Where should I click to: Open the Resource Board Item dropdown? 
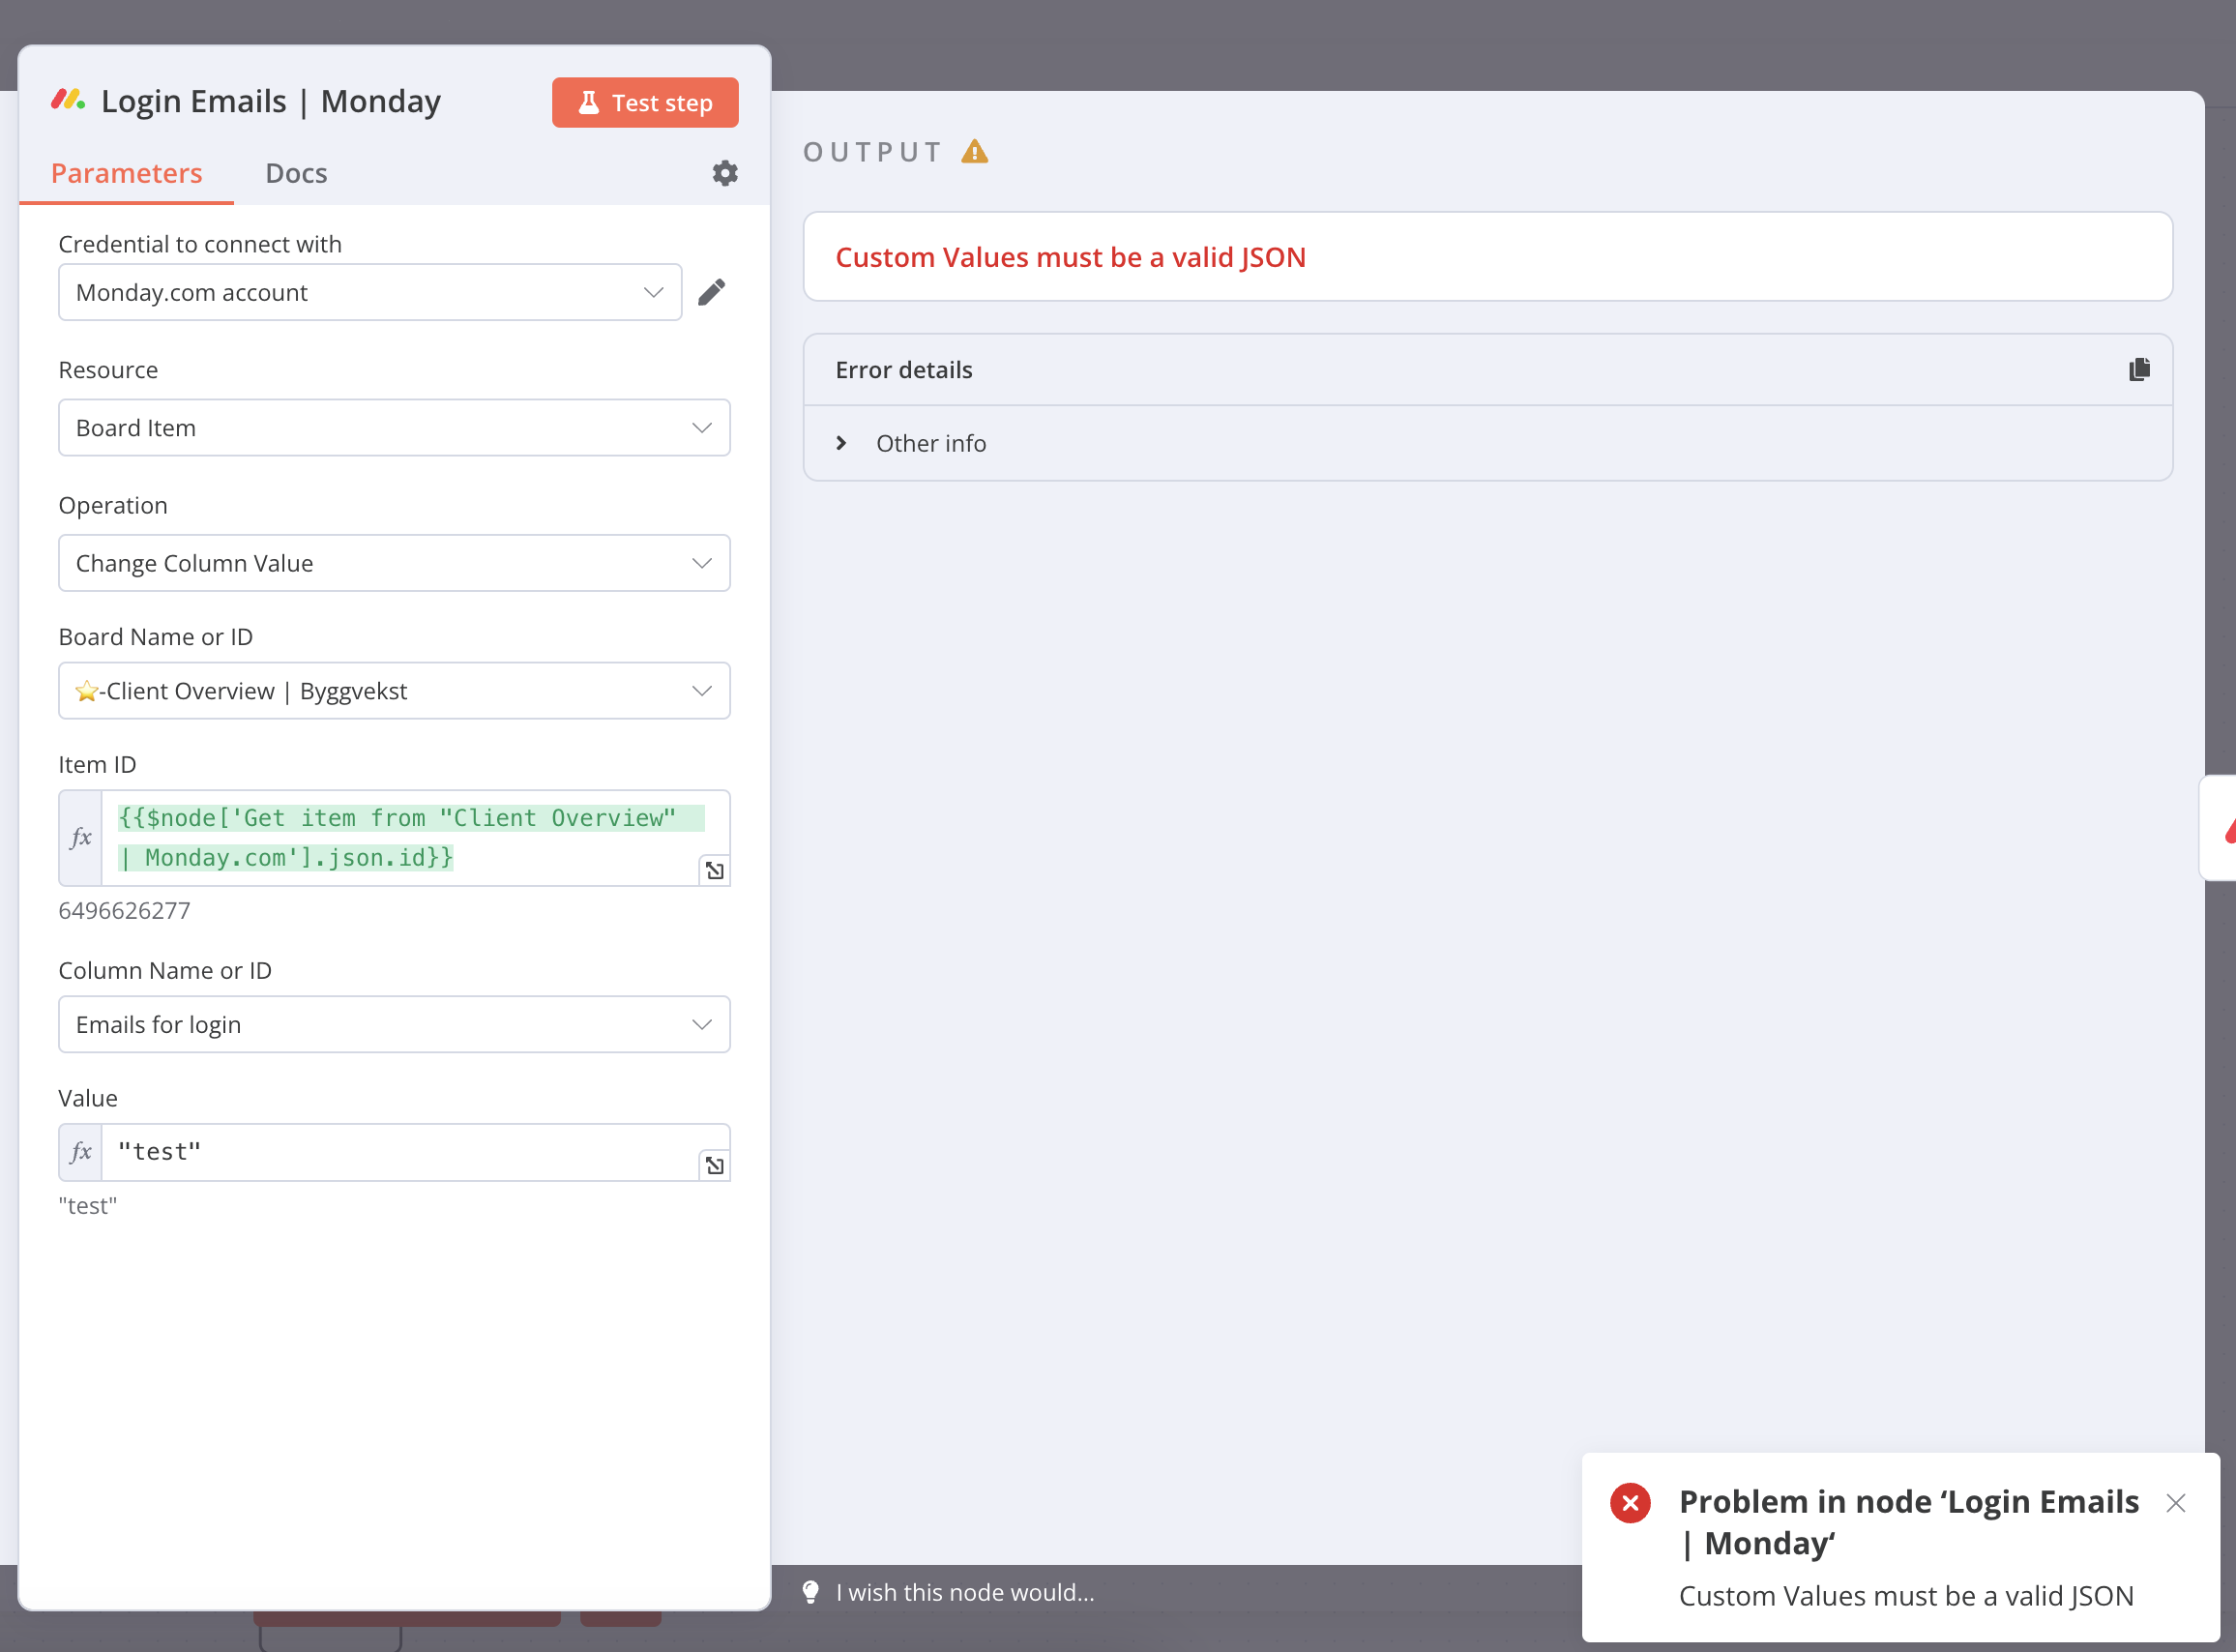point(394,428)
